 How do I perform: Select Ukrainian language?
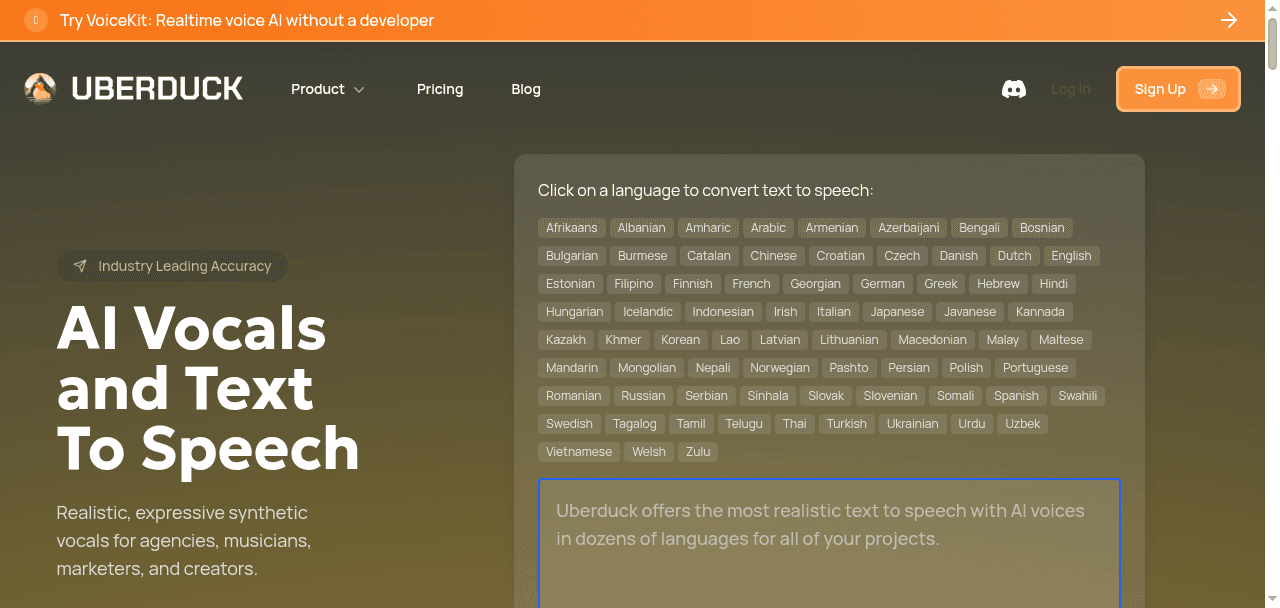[x=913, y=424]
